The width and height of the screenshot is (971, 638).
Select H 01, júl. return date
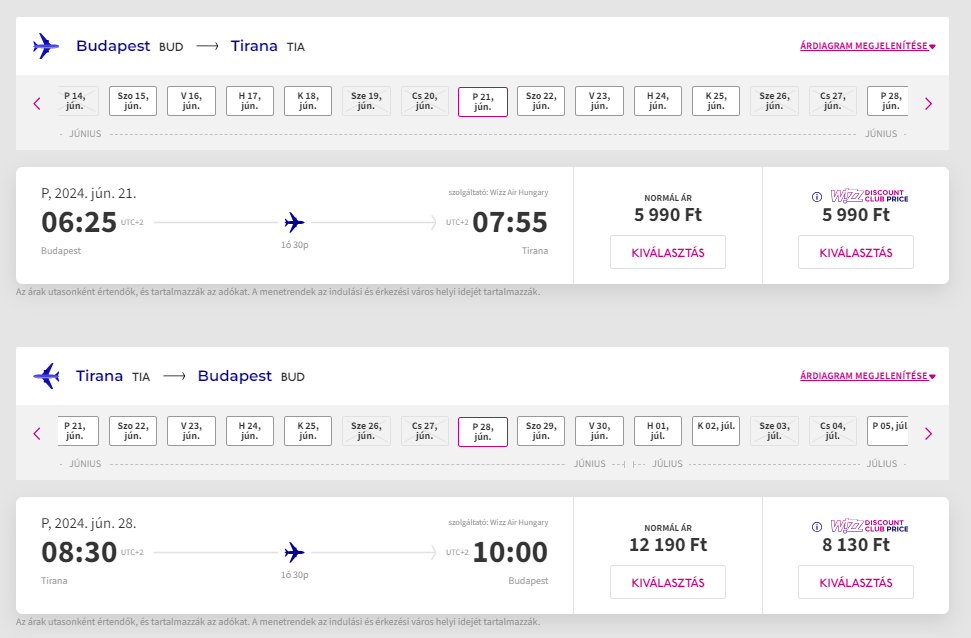658,431
